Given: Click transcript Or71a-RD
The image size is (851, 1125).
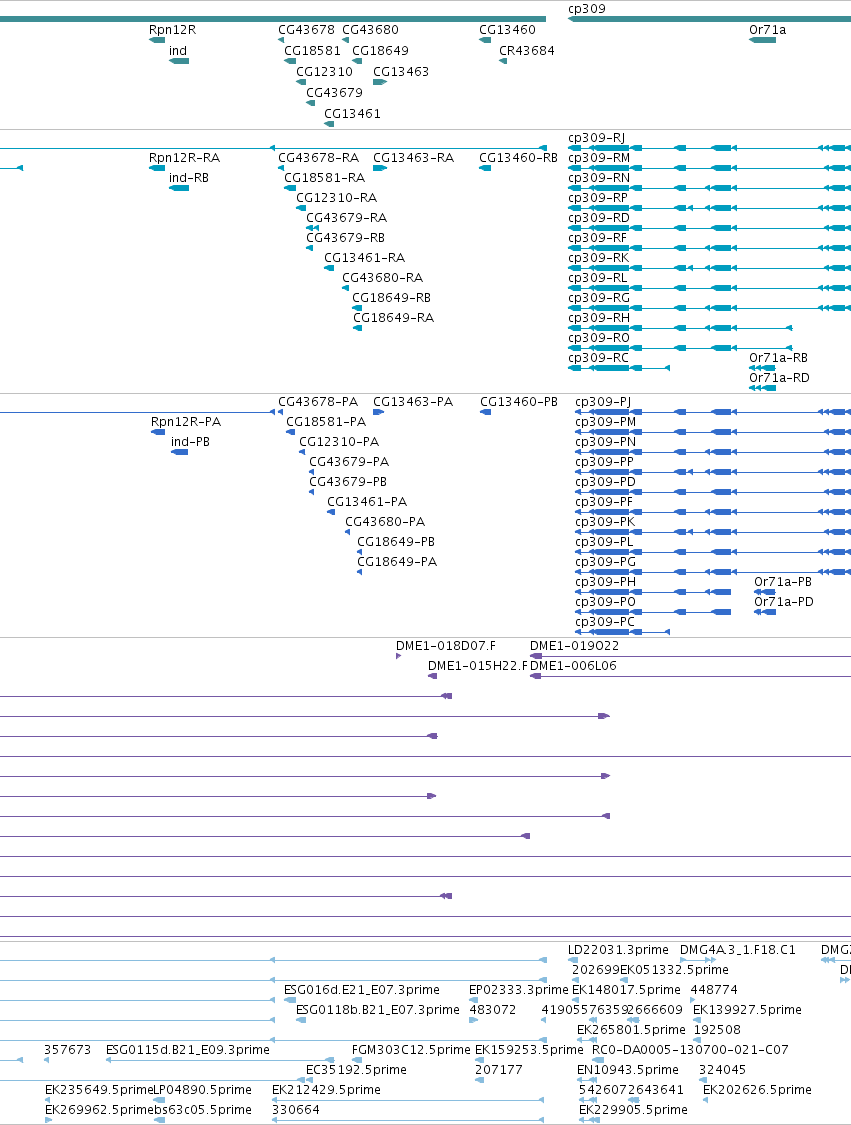Looking at the screenshot, I should tap(779, 378).
